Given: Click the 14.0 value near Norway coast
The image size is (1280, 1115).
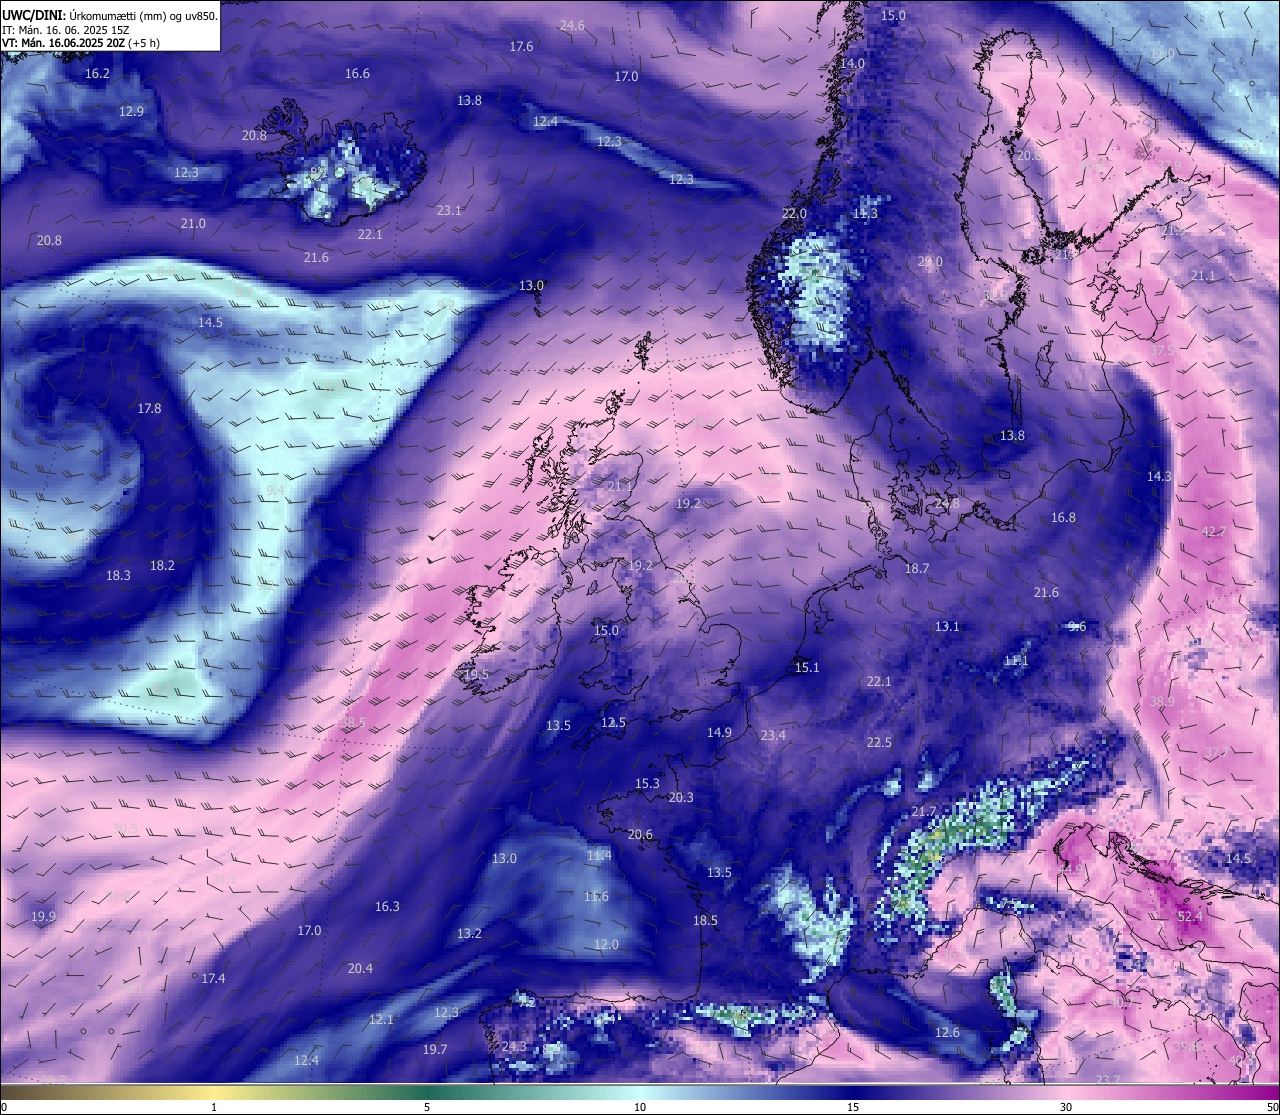Looking at the screenshot, I should pyautogui.click(x=852, y=64).
